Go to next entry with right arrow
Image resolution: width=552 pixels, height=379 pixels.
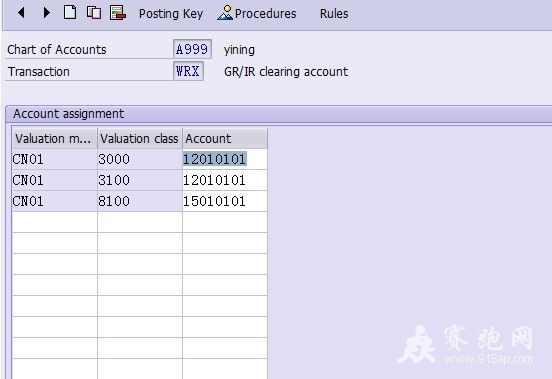[46, 13]
